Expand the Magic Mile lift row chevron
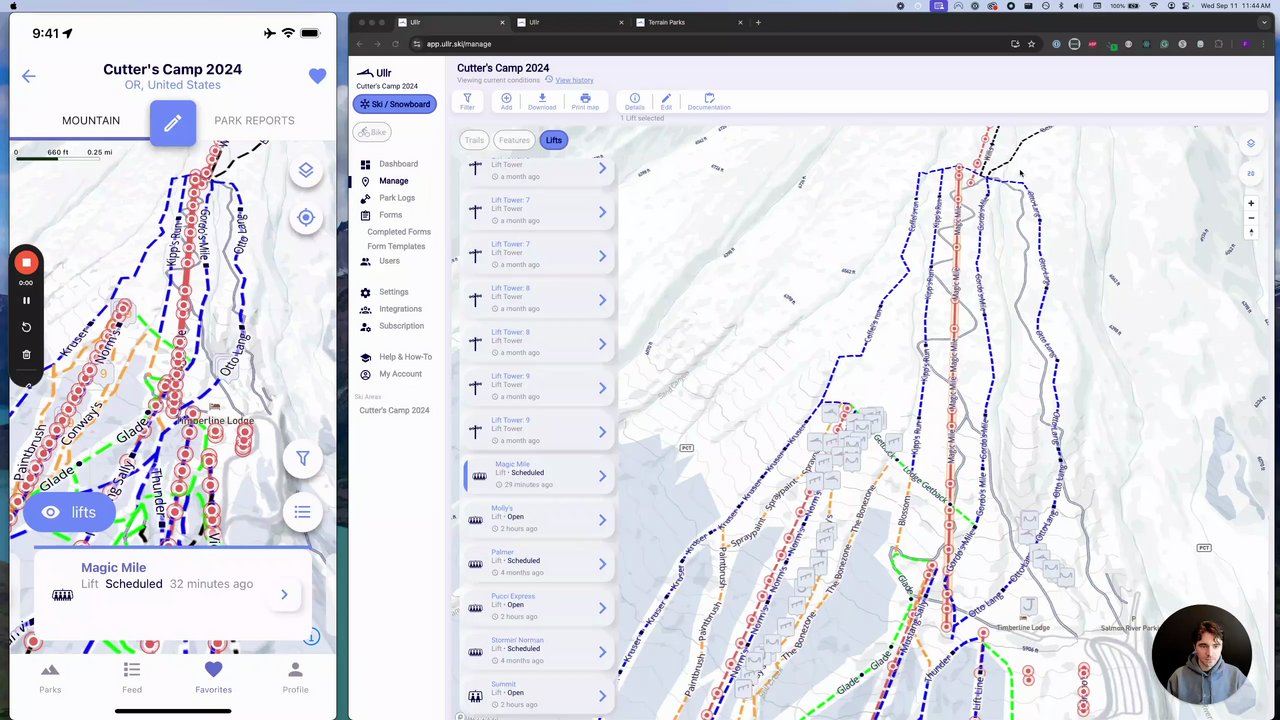Screen dimensions: 1280x720 (x=602, y=476)
